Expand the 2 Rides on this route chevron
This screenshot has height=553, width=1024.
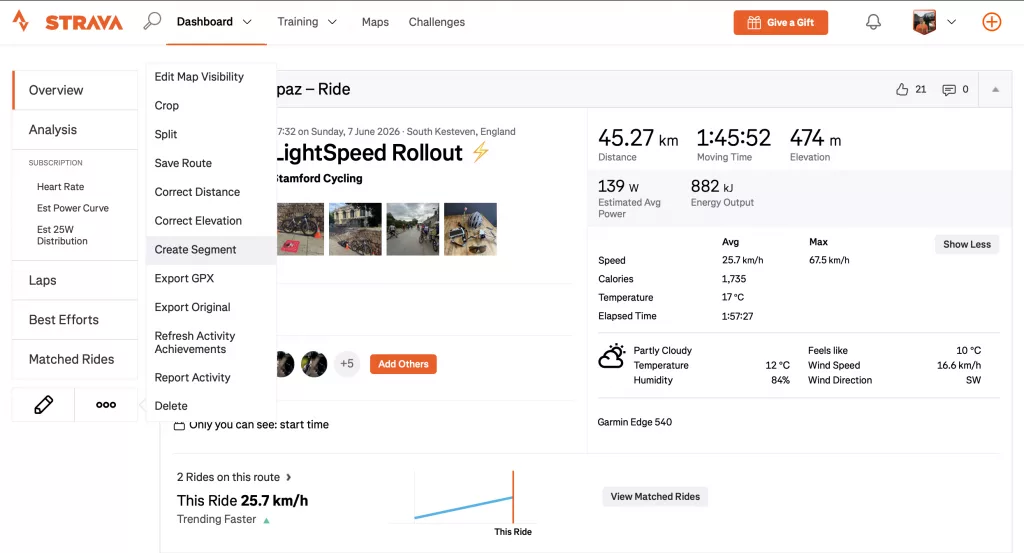[288, 477]
